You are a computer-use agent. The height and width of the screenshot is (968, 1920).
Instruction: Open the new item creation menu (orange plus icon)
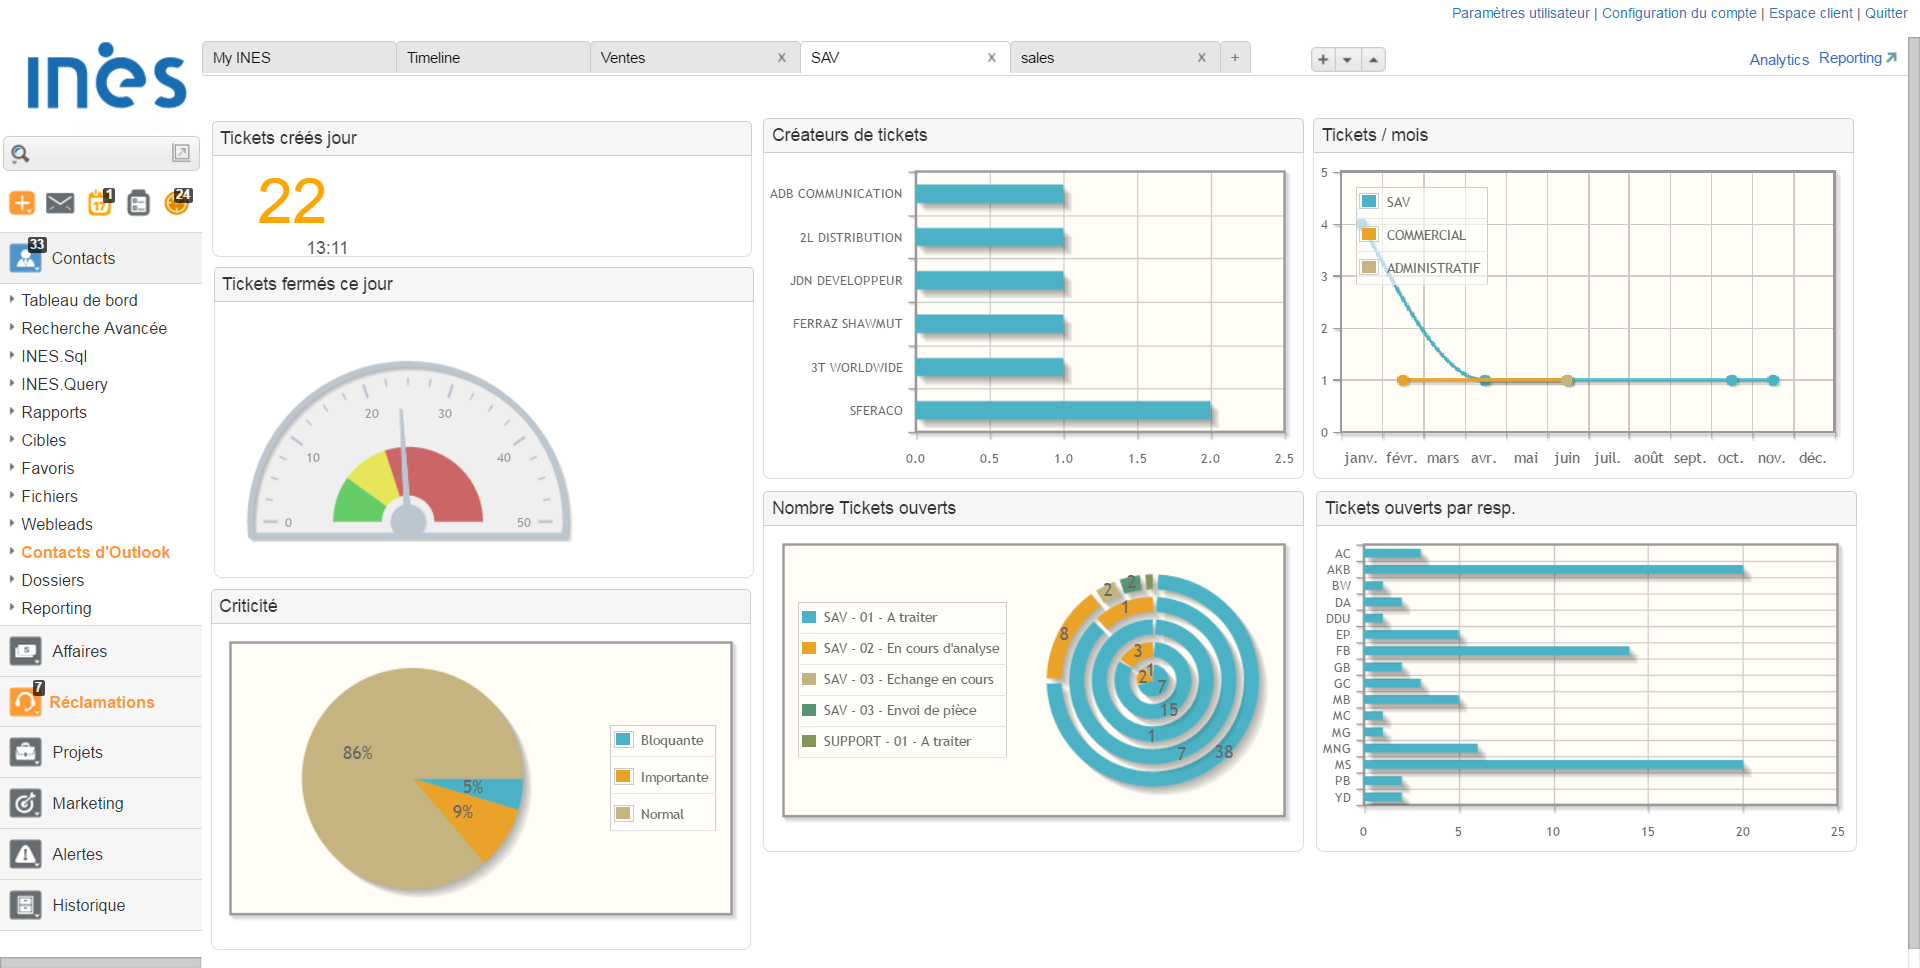[22, 203]
